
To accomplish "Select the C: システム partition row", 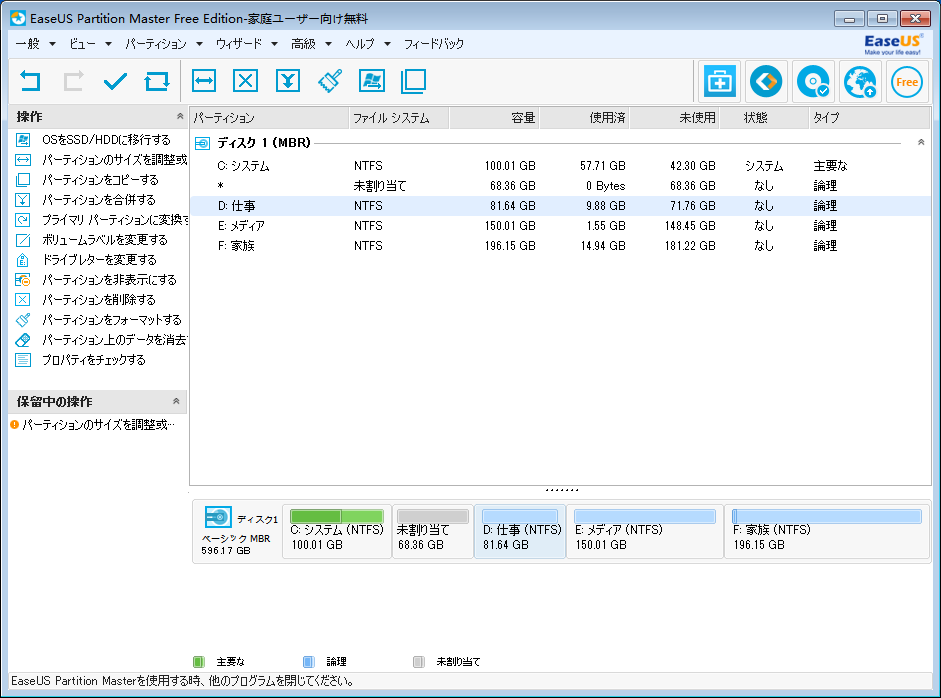I will coord(560,166).
